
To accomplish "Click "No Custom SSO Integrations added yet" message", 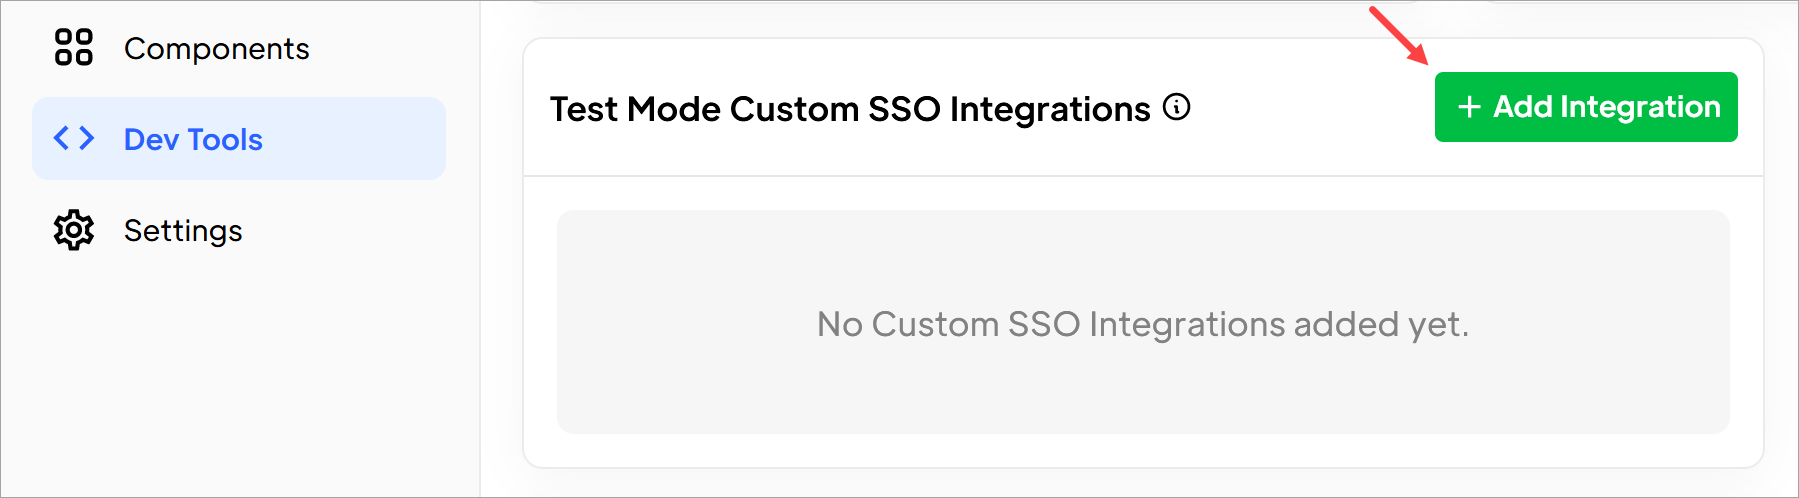I will (x=1143, y=324).
